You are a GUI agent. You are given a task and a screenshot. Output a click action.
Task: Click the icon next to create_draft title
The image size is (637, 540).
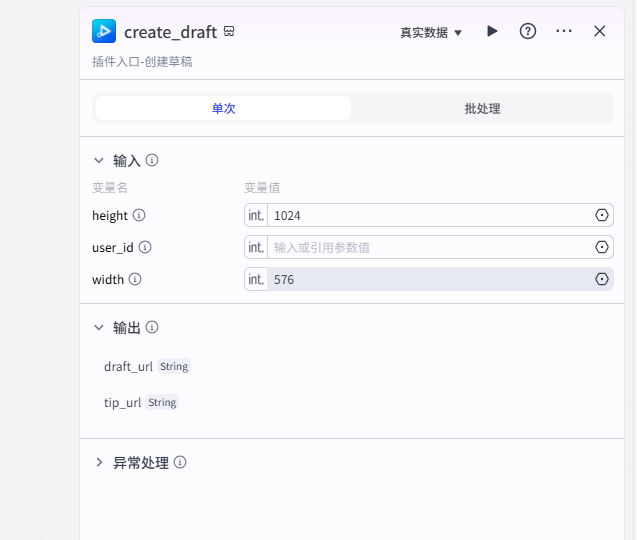coord(229,32)
